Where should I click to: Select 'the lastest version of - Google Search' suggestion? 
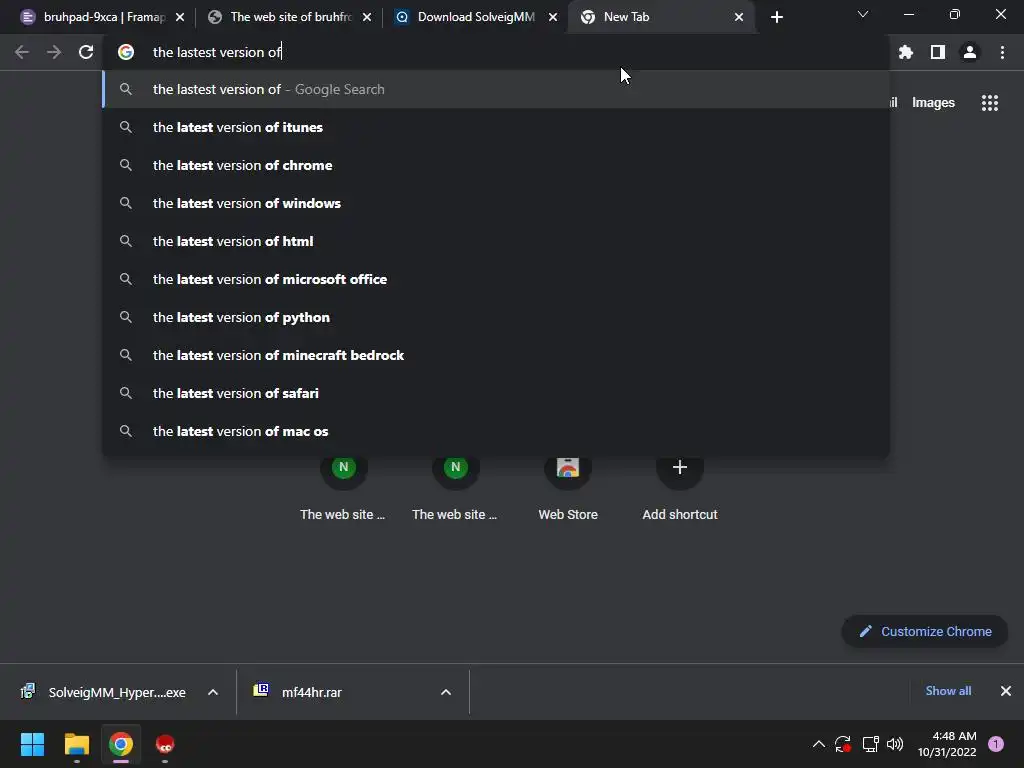click(x=496, y=89)
